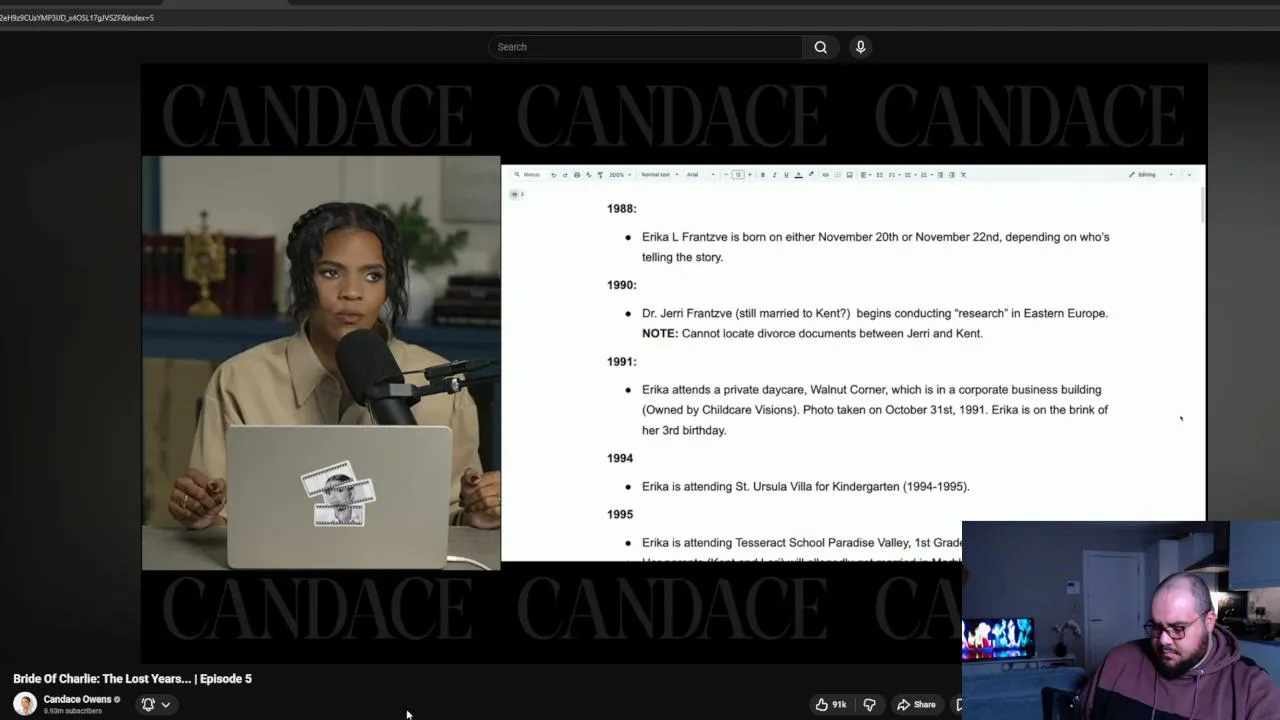Click the insert image icon in toolbar
The width and height of the screenshot is (1280, 720).
point(849,175)
